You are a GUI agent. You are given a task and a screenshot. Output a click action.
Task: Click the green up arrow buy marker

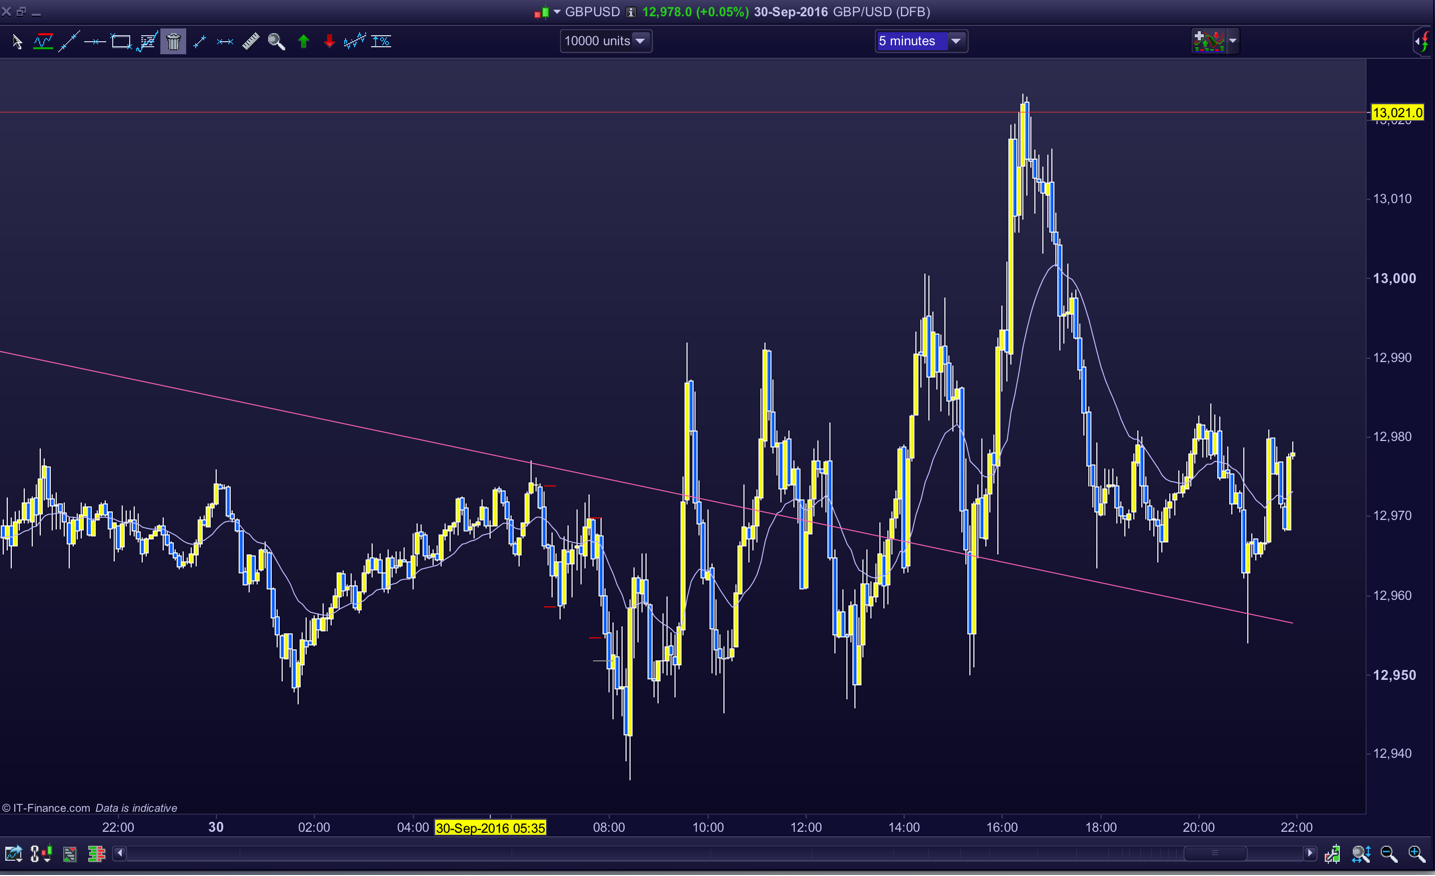pyautogui.click(x=304, y=41)
